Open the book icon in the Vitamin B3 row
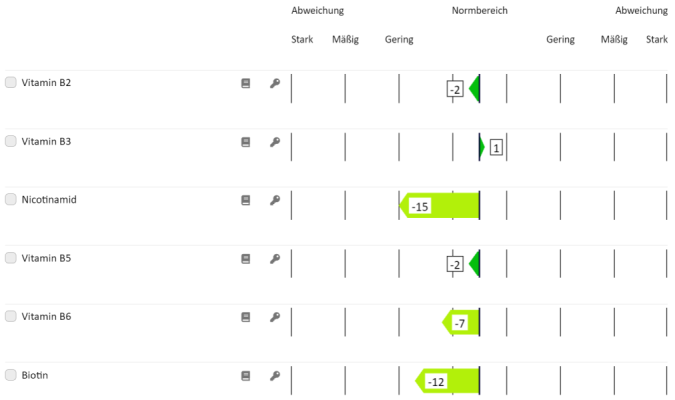The image size is (675, 400). pos(245,142)
